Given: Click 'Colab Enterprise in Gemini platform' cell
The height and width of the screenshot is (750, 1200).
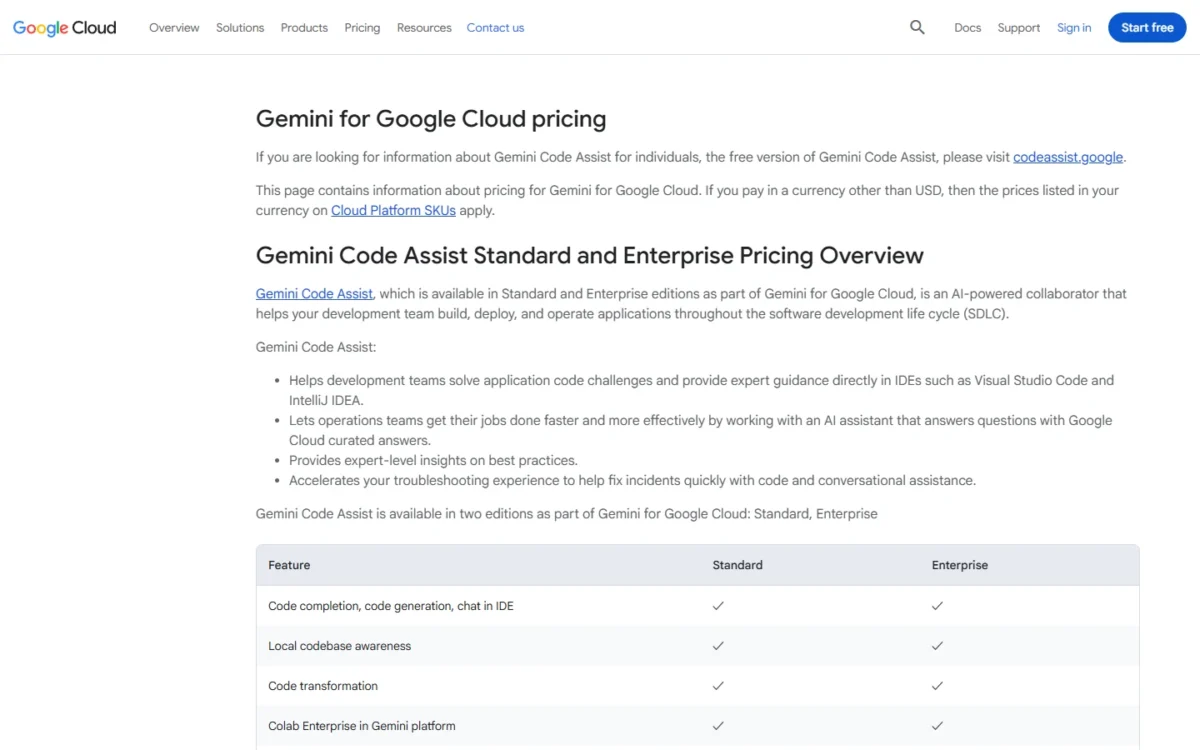Looking at the screenshot, I should click(x=362, y=726).
